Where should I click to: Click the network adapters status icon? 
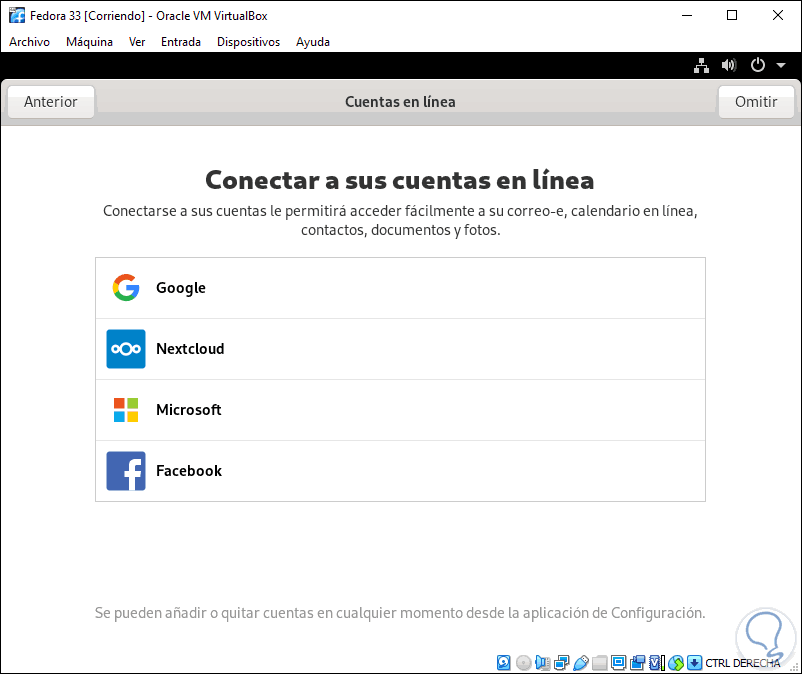point(562,663)
